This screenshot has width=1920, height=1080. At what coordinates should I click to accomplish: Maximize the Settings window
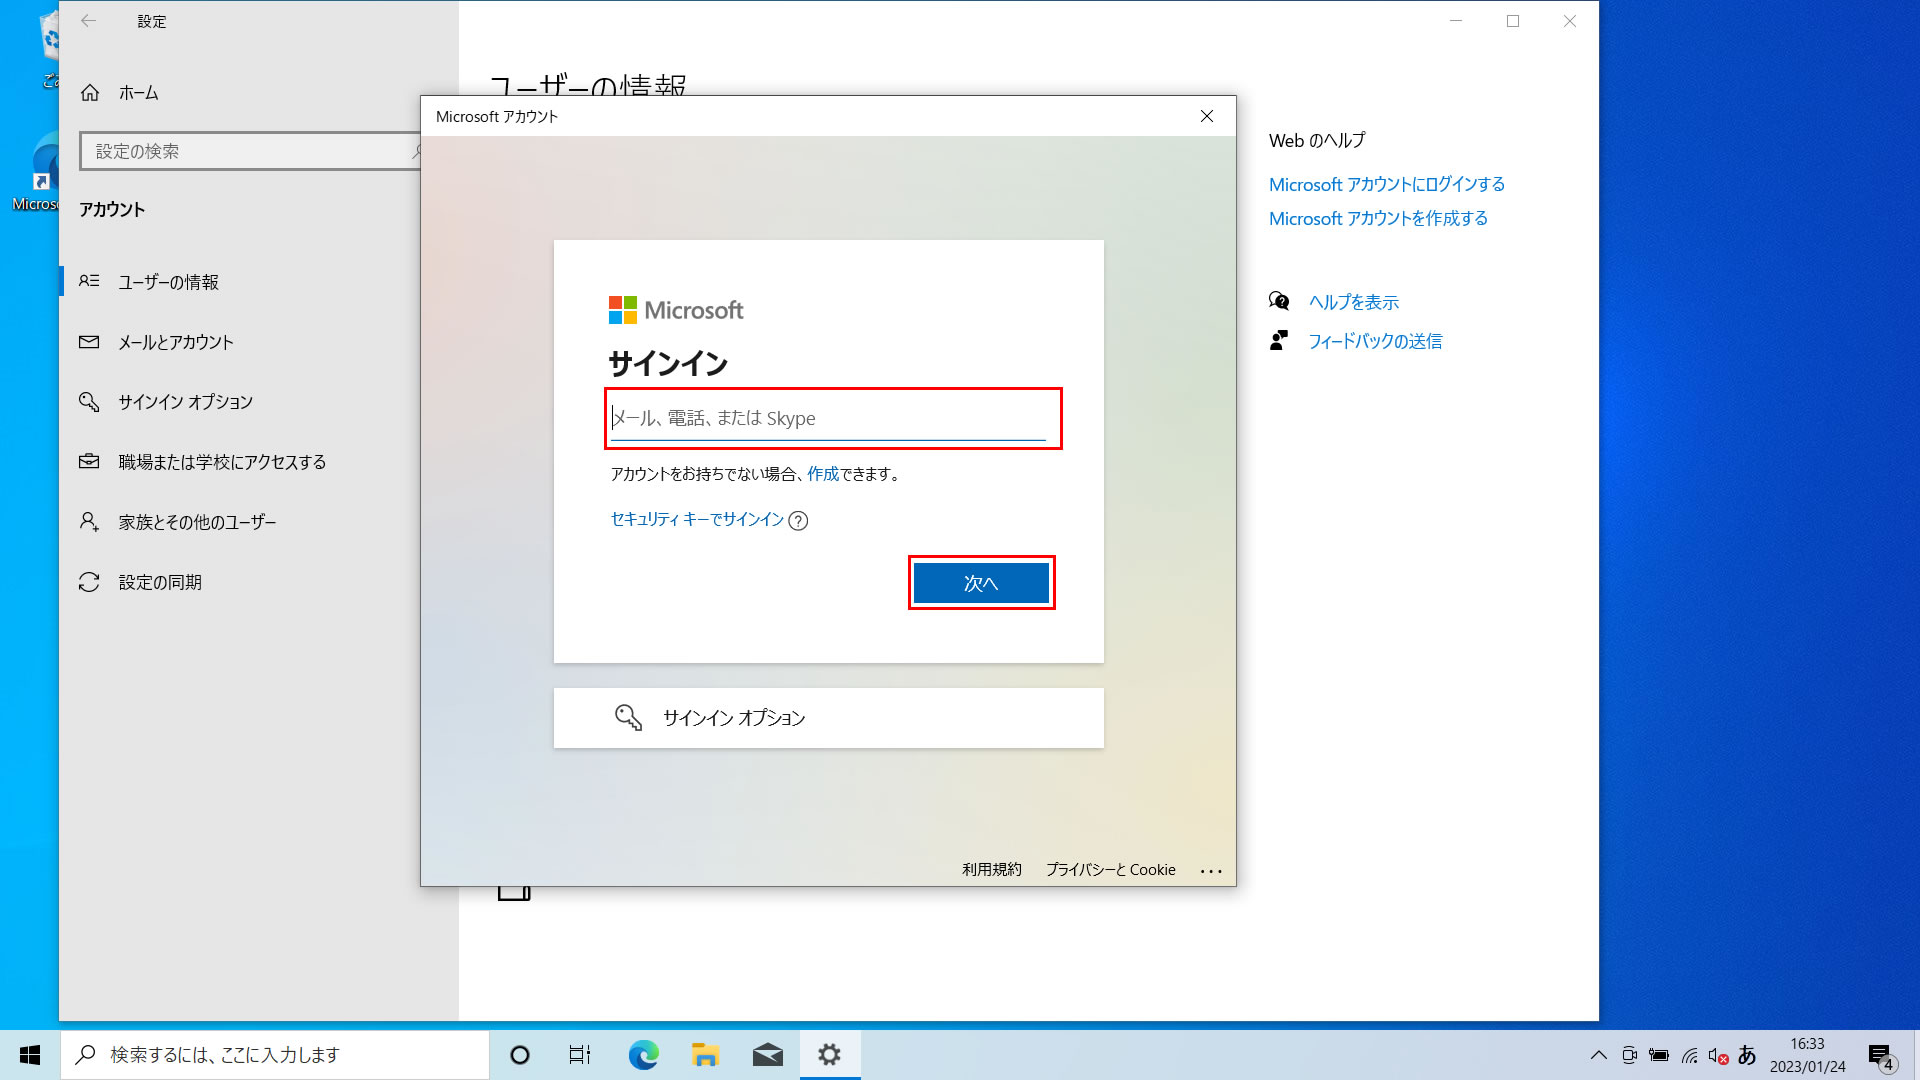[1513, 21]
